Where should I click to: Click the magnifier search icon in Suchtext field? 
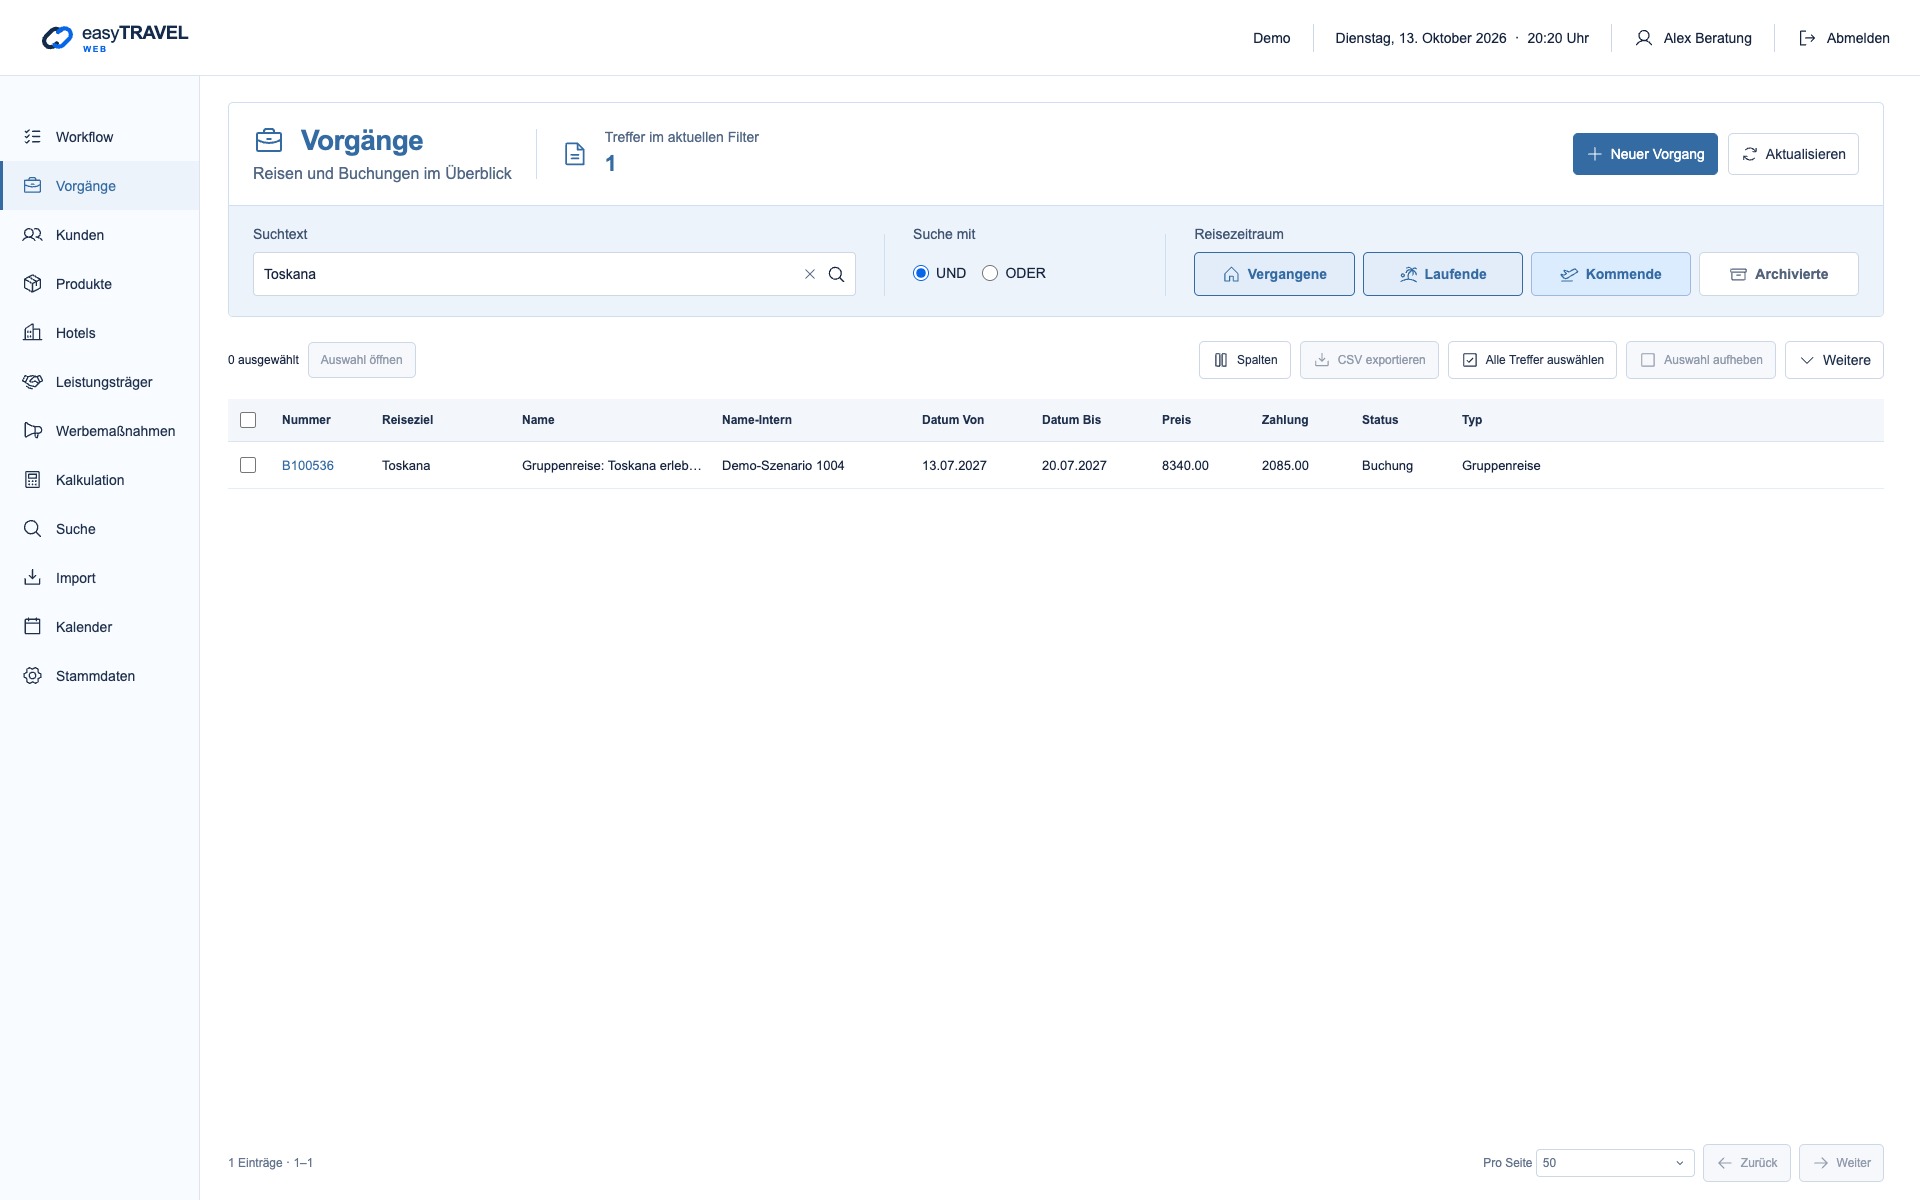point(837,274)
